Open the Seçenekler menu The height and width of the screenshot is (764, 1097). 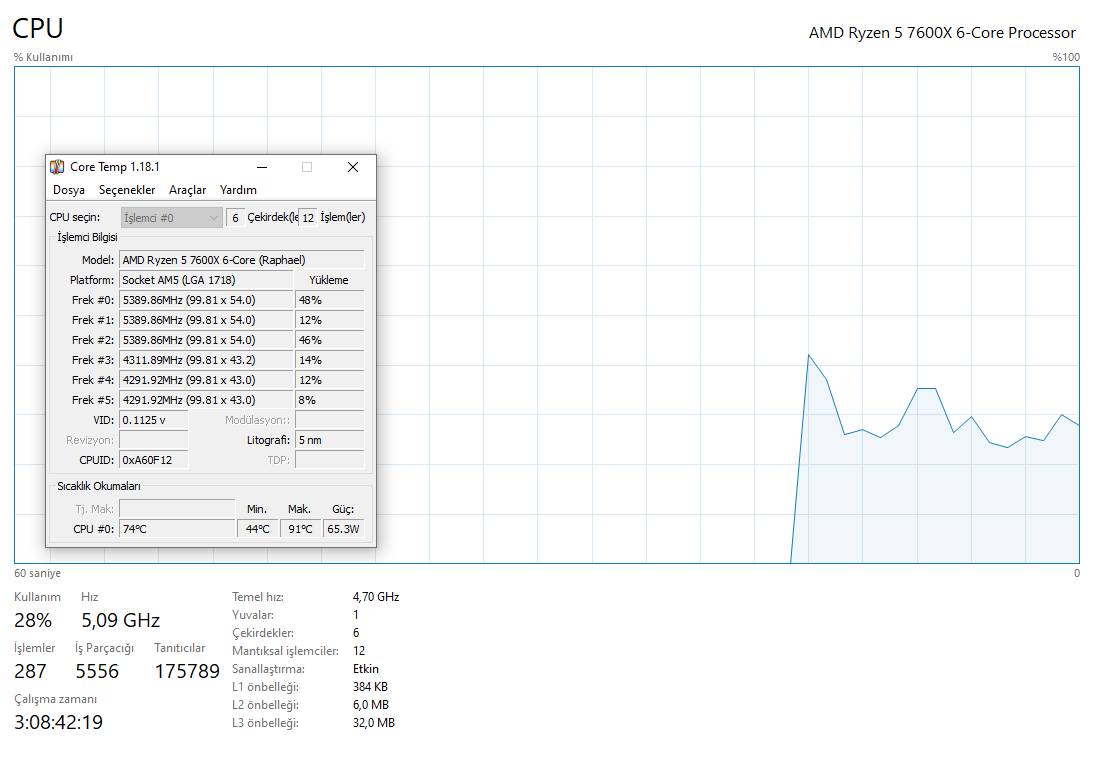(x=127, y=190)
